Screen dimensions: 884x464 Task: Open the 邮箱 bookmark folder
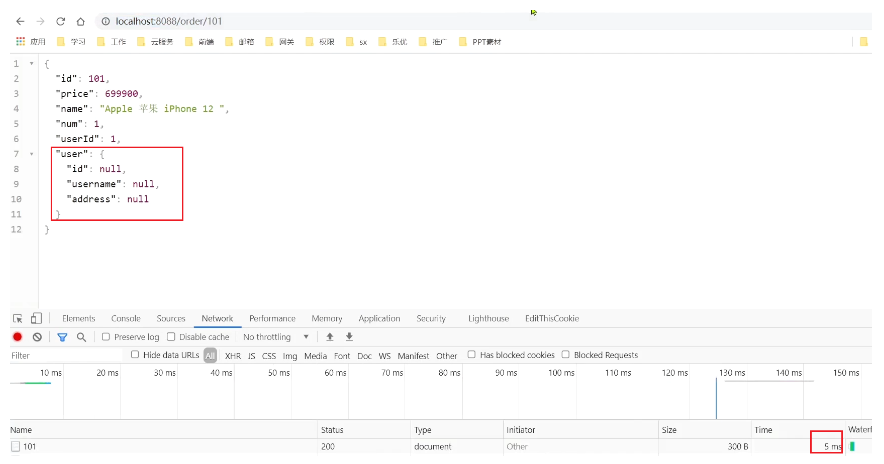point(240,42)
